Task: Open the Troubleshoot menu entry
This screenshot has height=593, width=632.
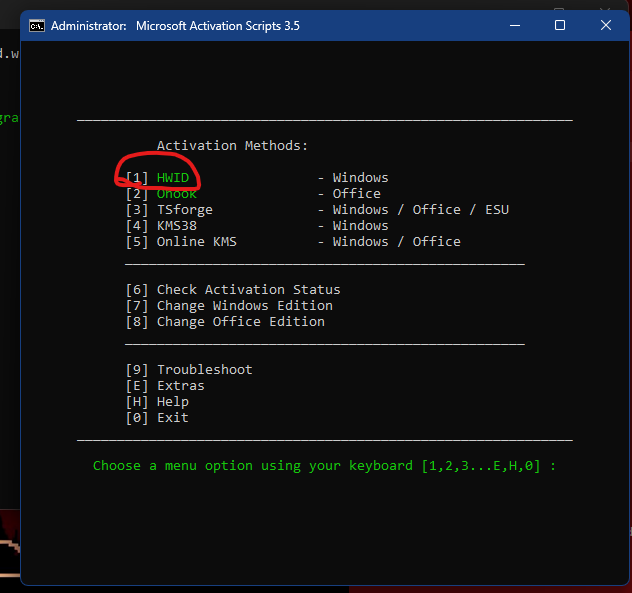Action: point(189,370)
